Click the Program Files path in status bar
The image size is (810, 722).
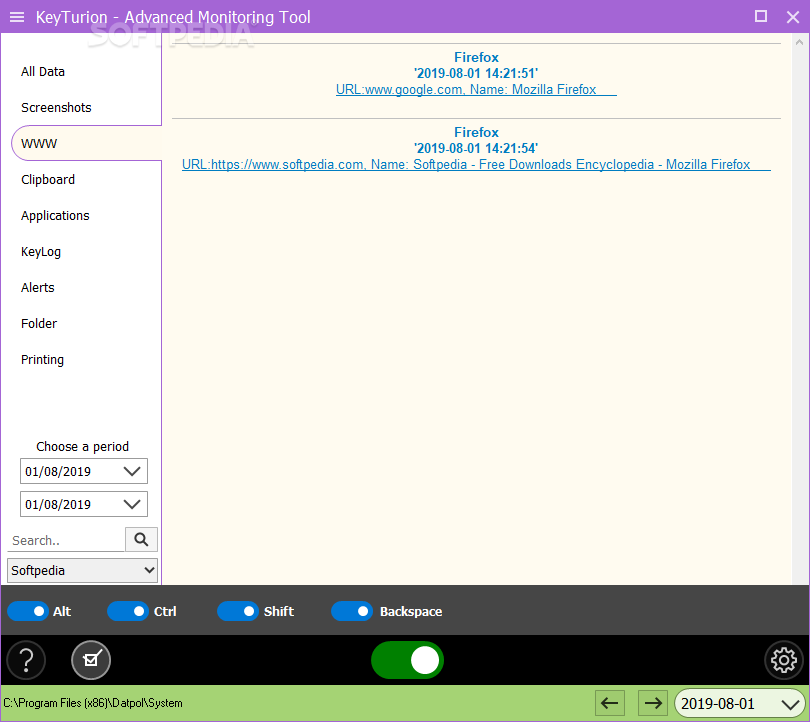93,703
